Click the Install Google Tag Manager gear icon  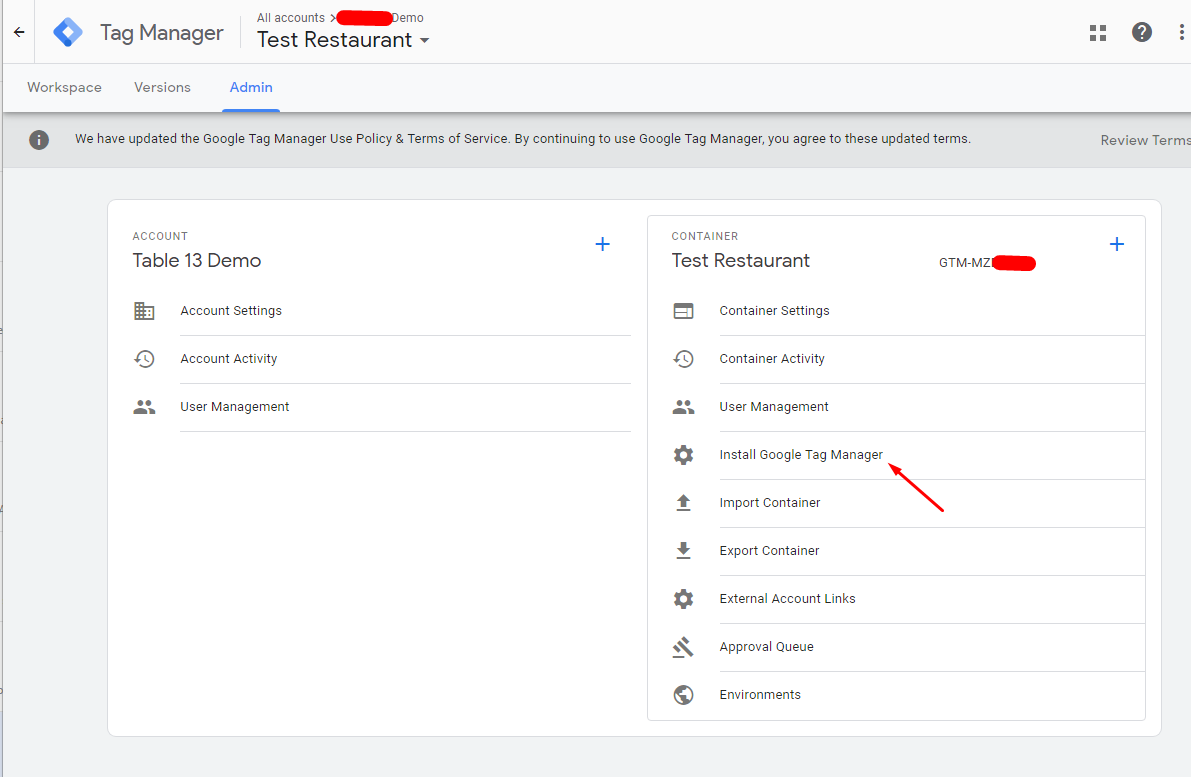(x=684, y=455)
